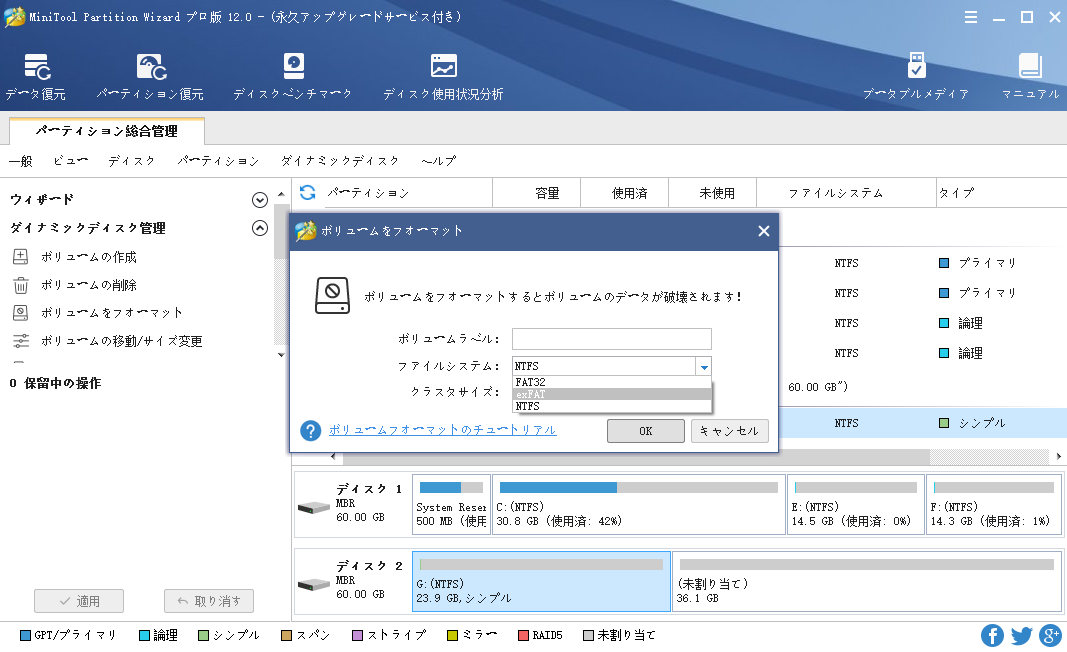
Task: Sort by the ファイルシステム column header
Action: pyautogui.click(x=847, y=193)
